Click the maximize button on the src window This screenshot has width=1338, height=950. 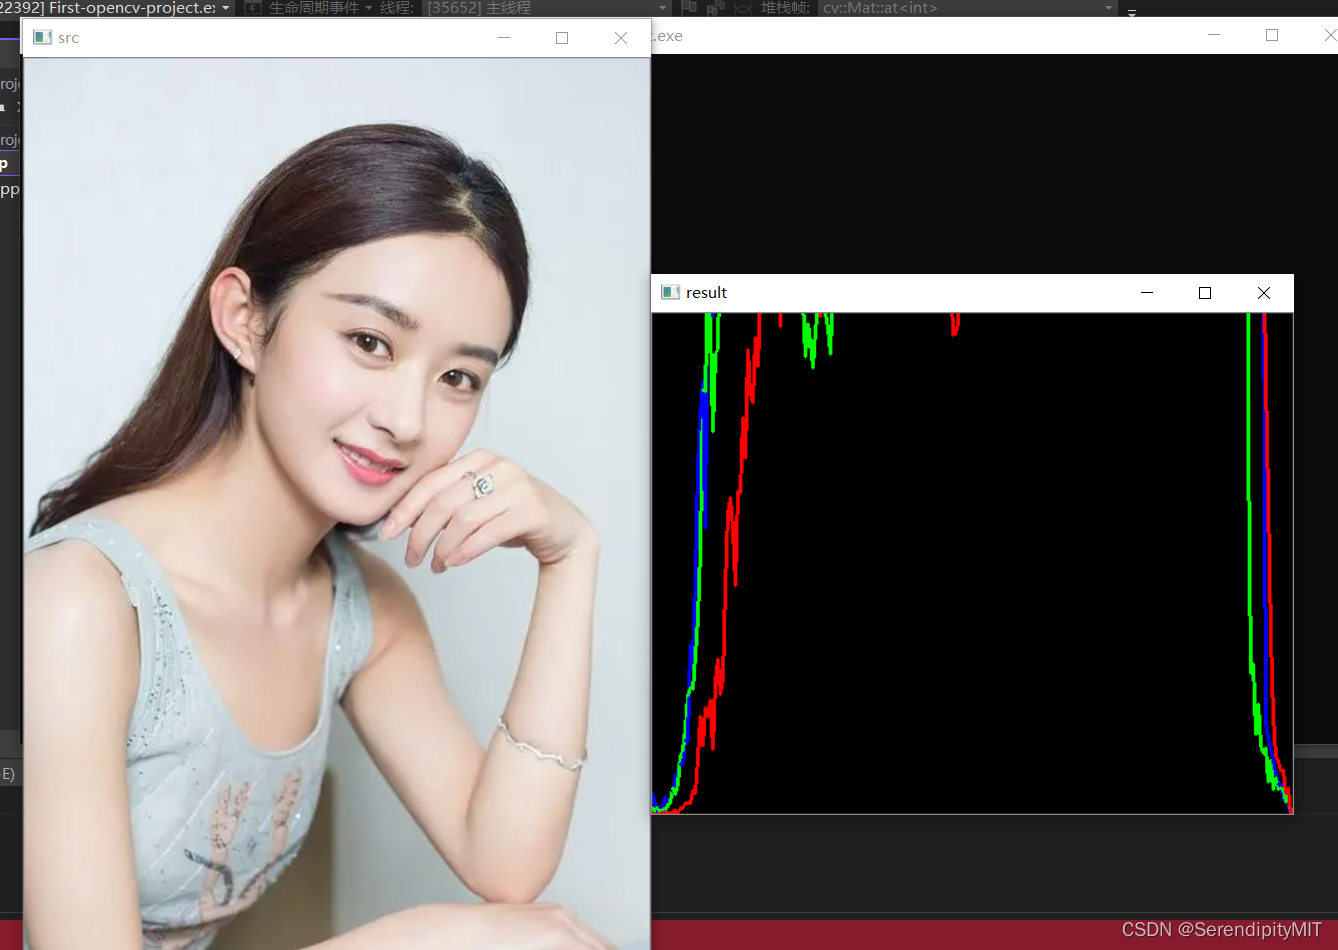[561, 37]
